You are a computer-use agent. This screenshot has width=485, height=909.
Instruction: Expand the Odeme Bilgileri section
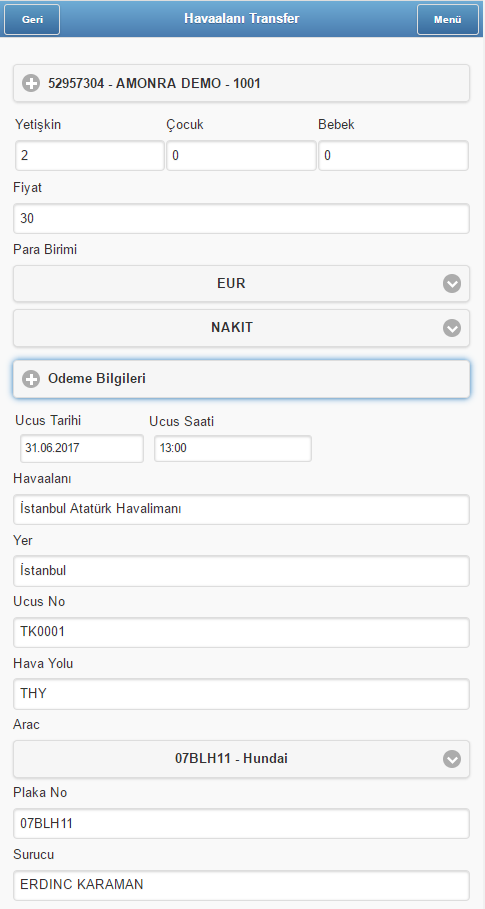tap(241, 379)
